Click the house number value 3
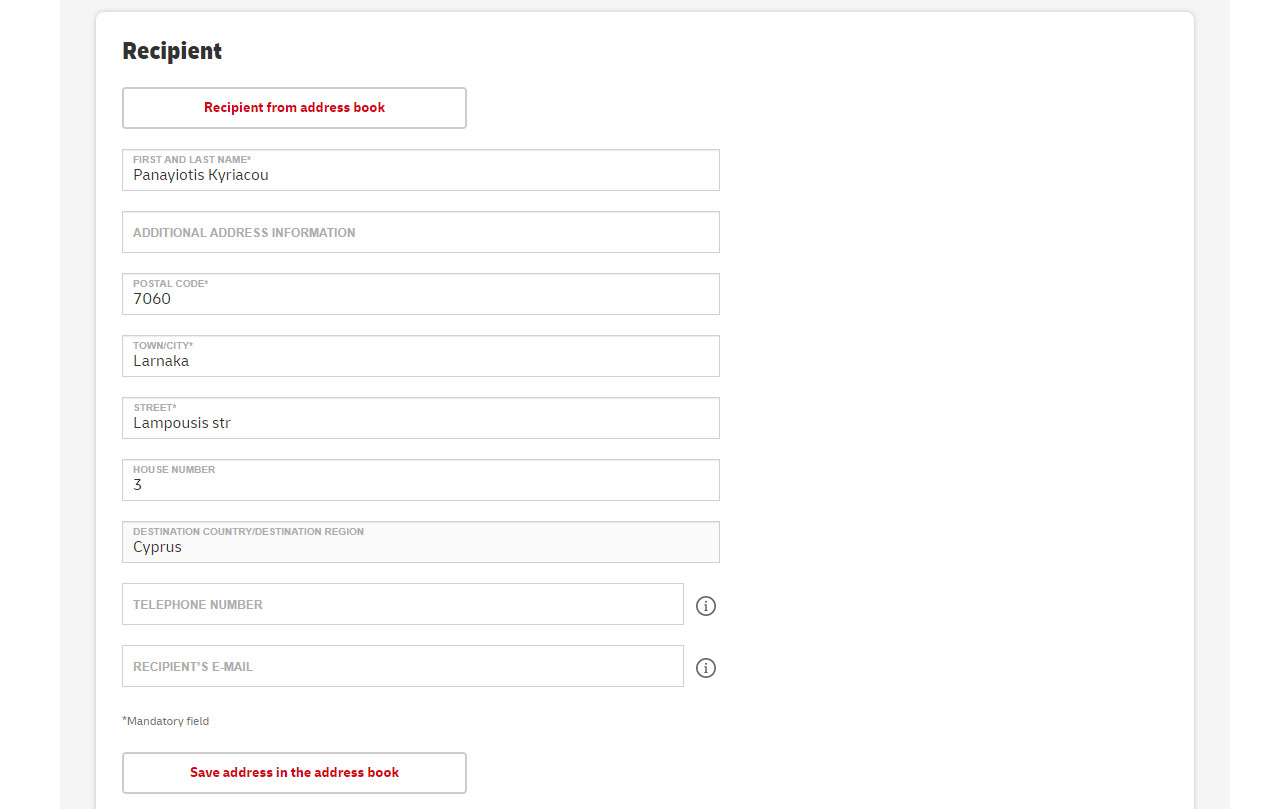The image size is (1280, 809). pos(138,485)
